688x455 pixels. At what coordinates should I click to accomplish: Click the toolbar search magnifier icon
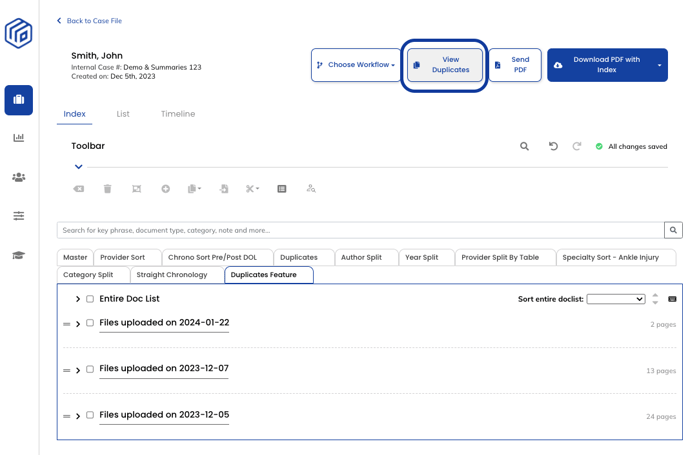tap(524, 146)
